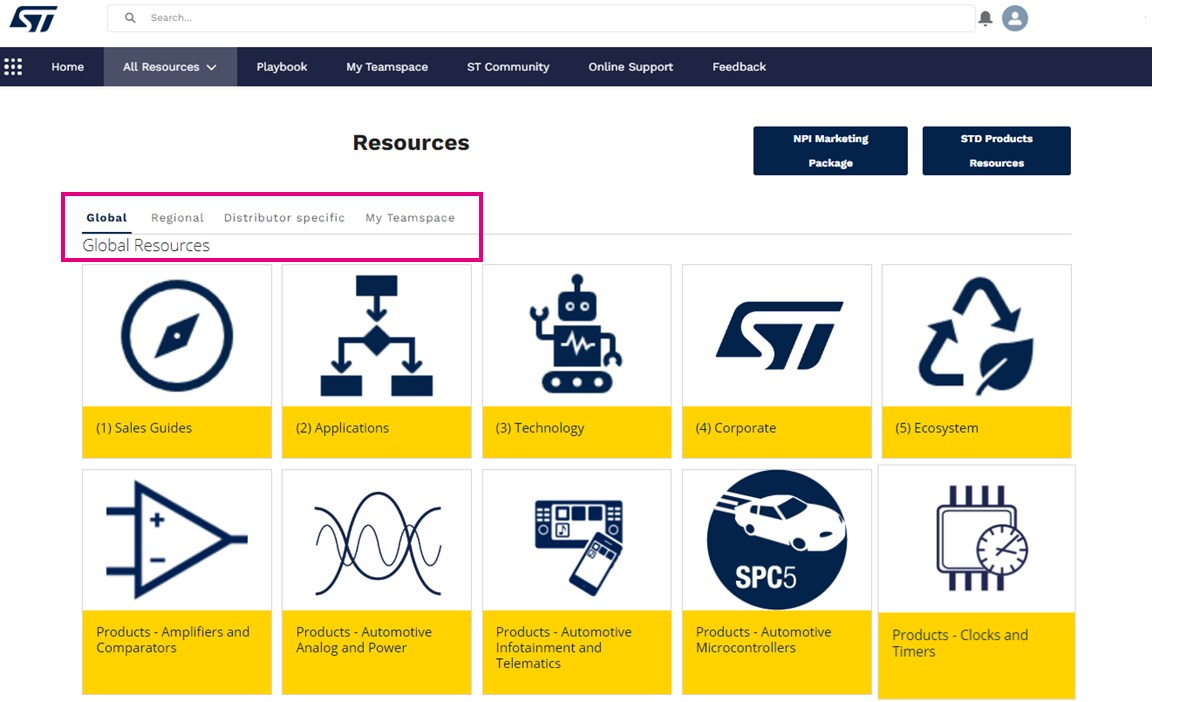This screenshot has width=1180, height=702.
Task: Go to Playbook in navigation bar
Action: click(x=282, y=67)
